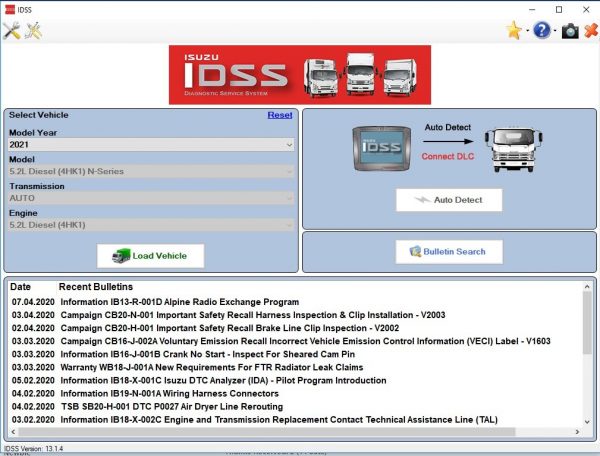Click the magnifier icon on Bulletin Search
The image size is (600, 456).
click(x=415, y=251)
